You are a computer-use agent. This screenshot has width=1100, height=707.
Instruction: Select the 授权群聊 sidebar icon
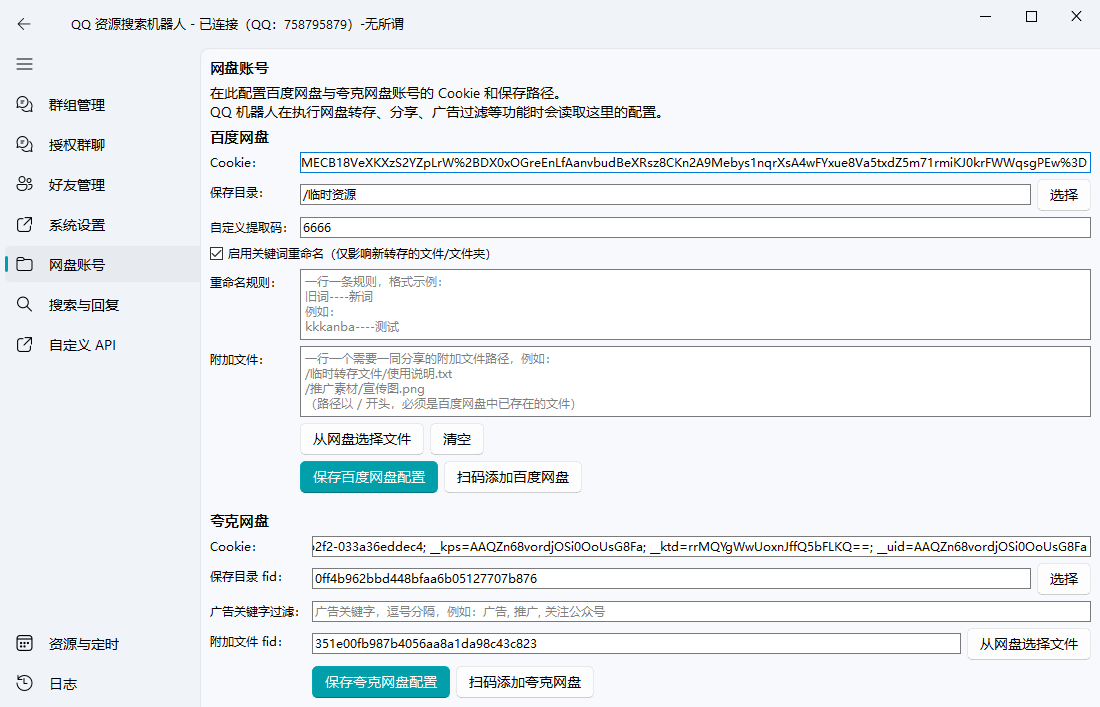coord(22,144)
